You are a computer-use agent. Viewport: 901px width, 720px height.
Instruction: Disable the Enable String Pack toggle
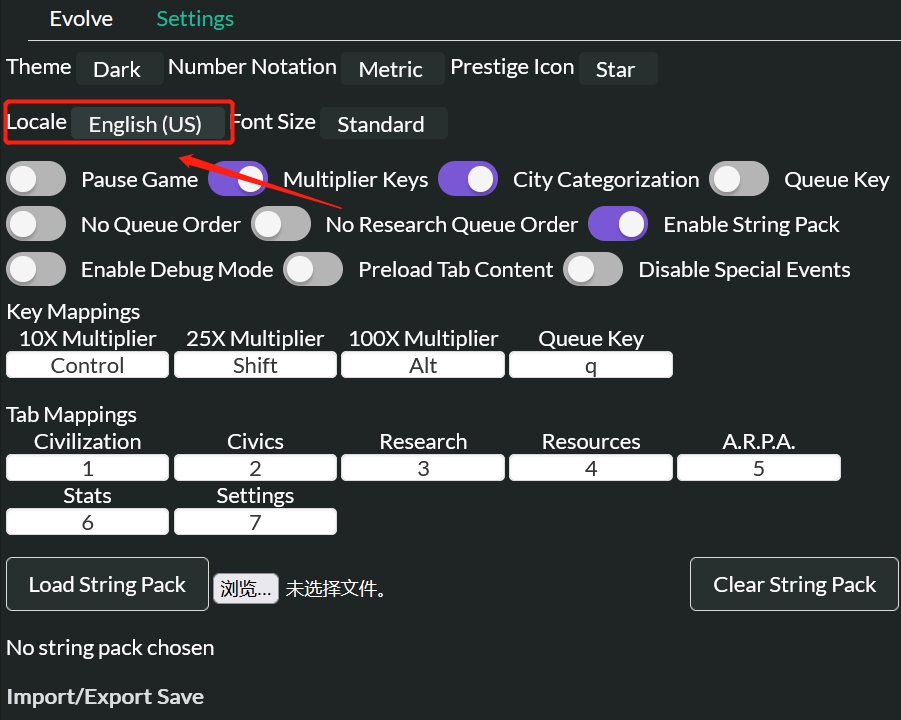click(x=618, y=223)
